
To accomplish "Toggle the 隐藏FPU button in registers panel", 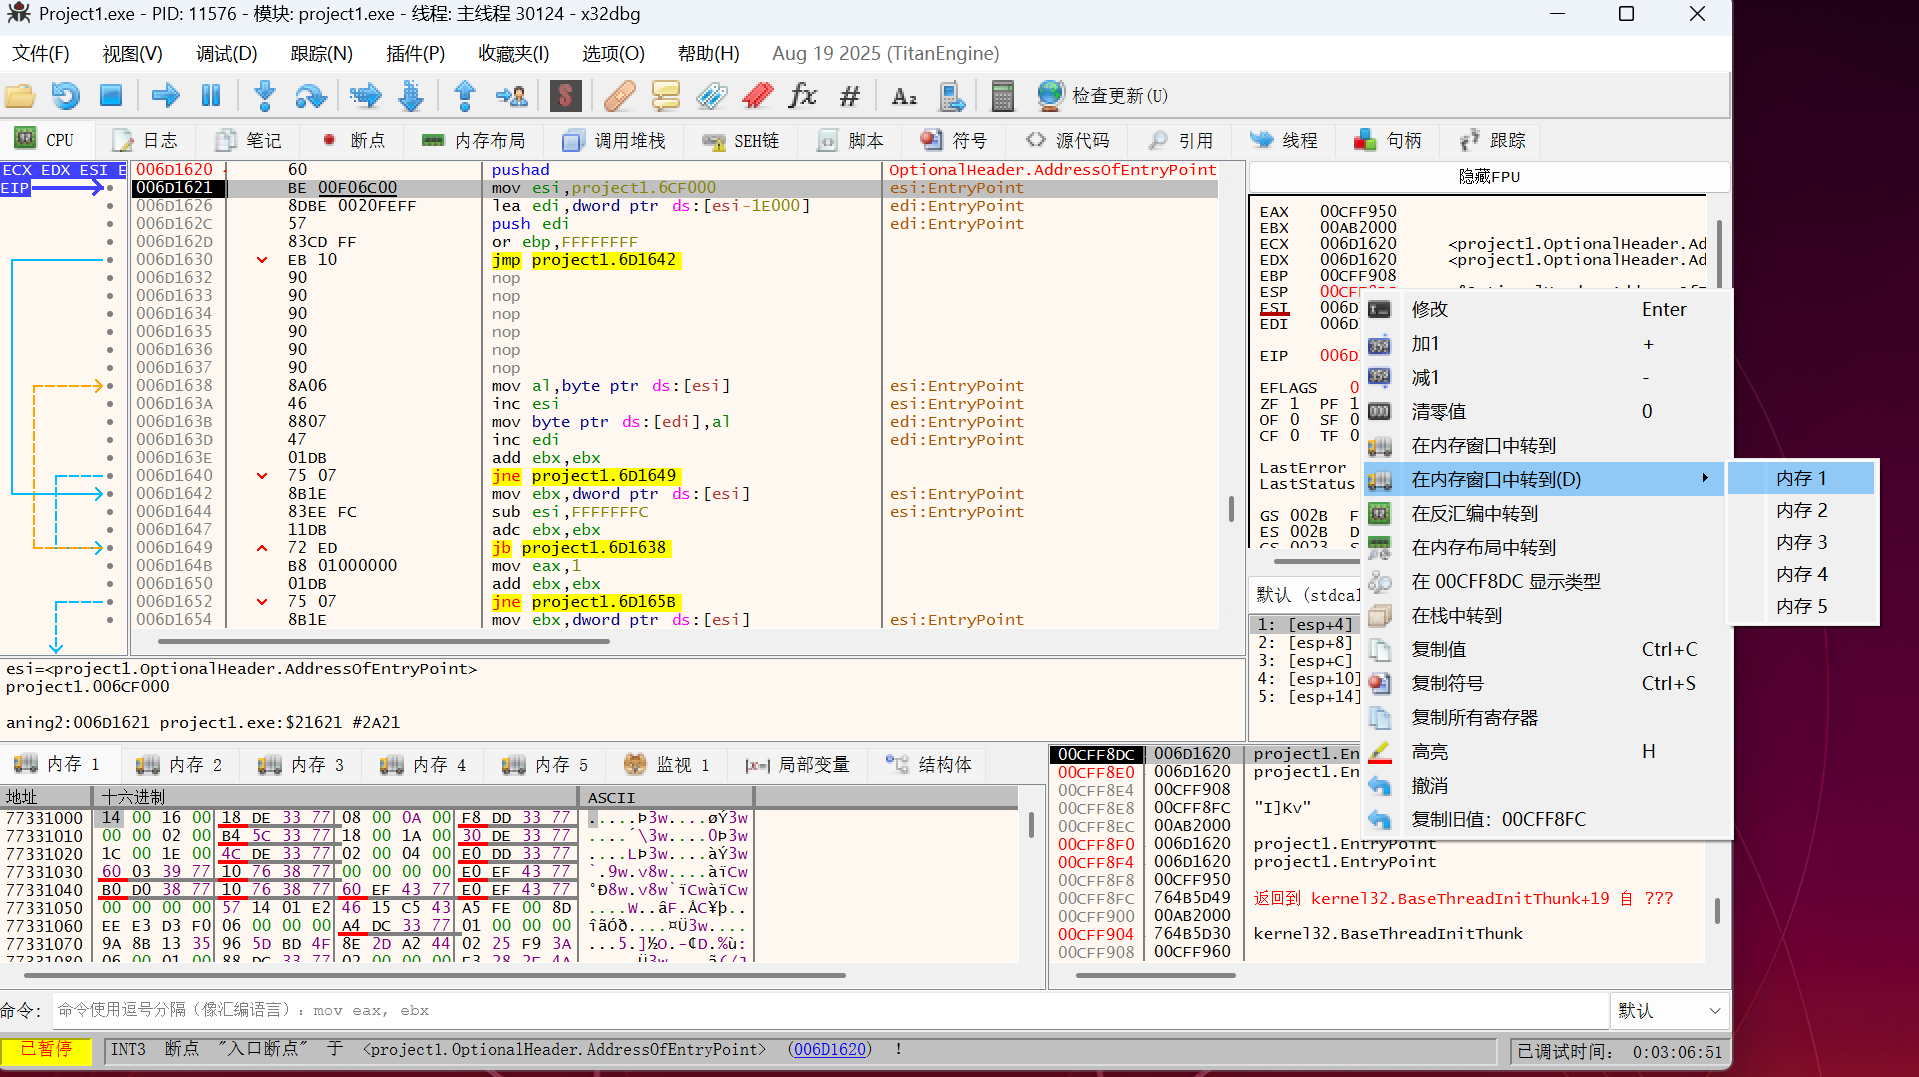I will (1488, 177).
